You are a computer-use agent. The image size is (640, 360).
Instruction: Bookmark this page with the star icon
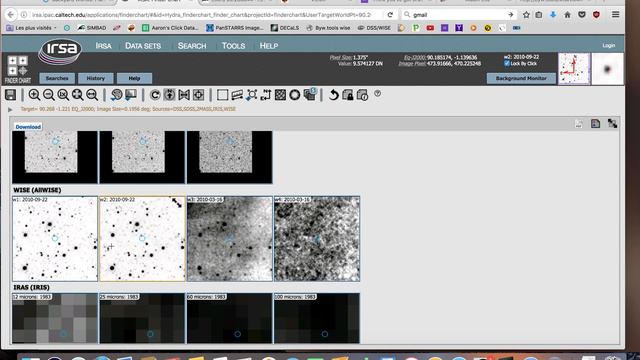(526, 15)
